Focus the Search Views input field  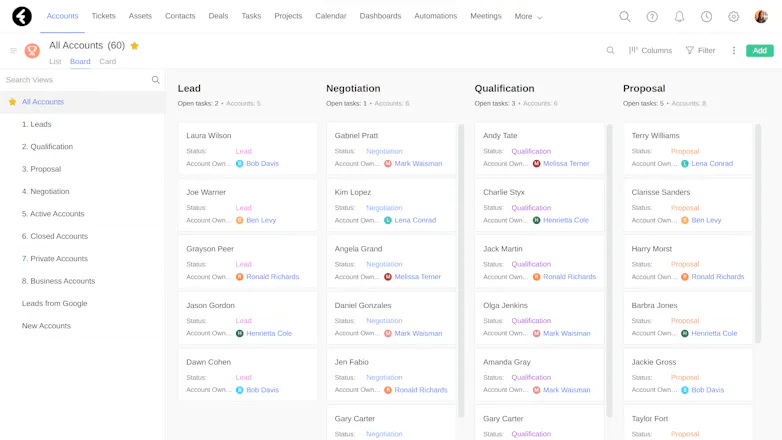(75, 80)
